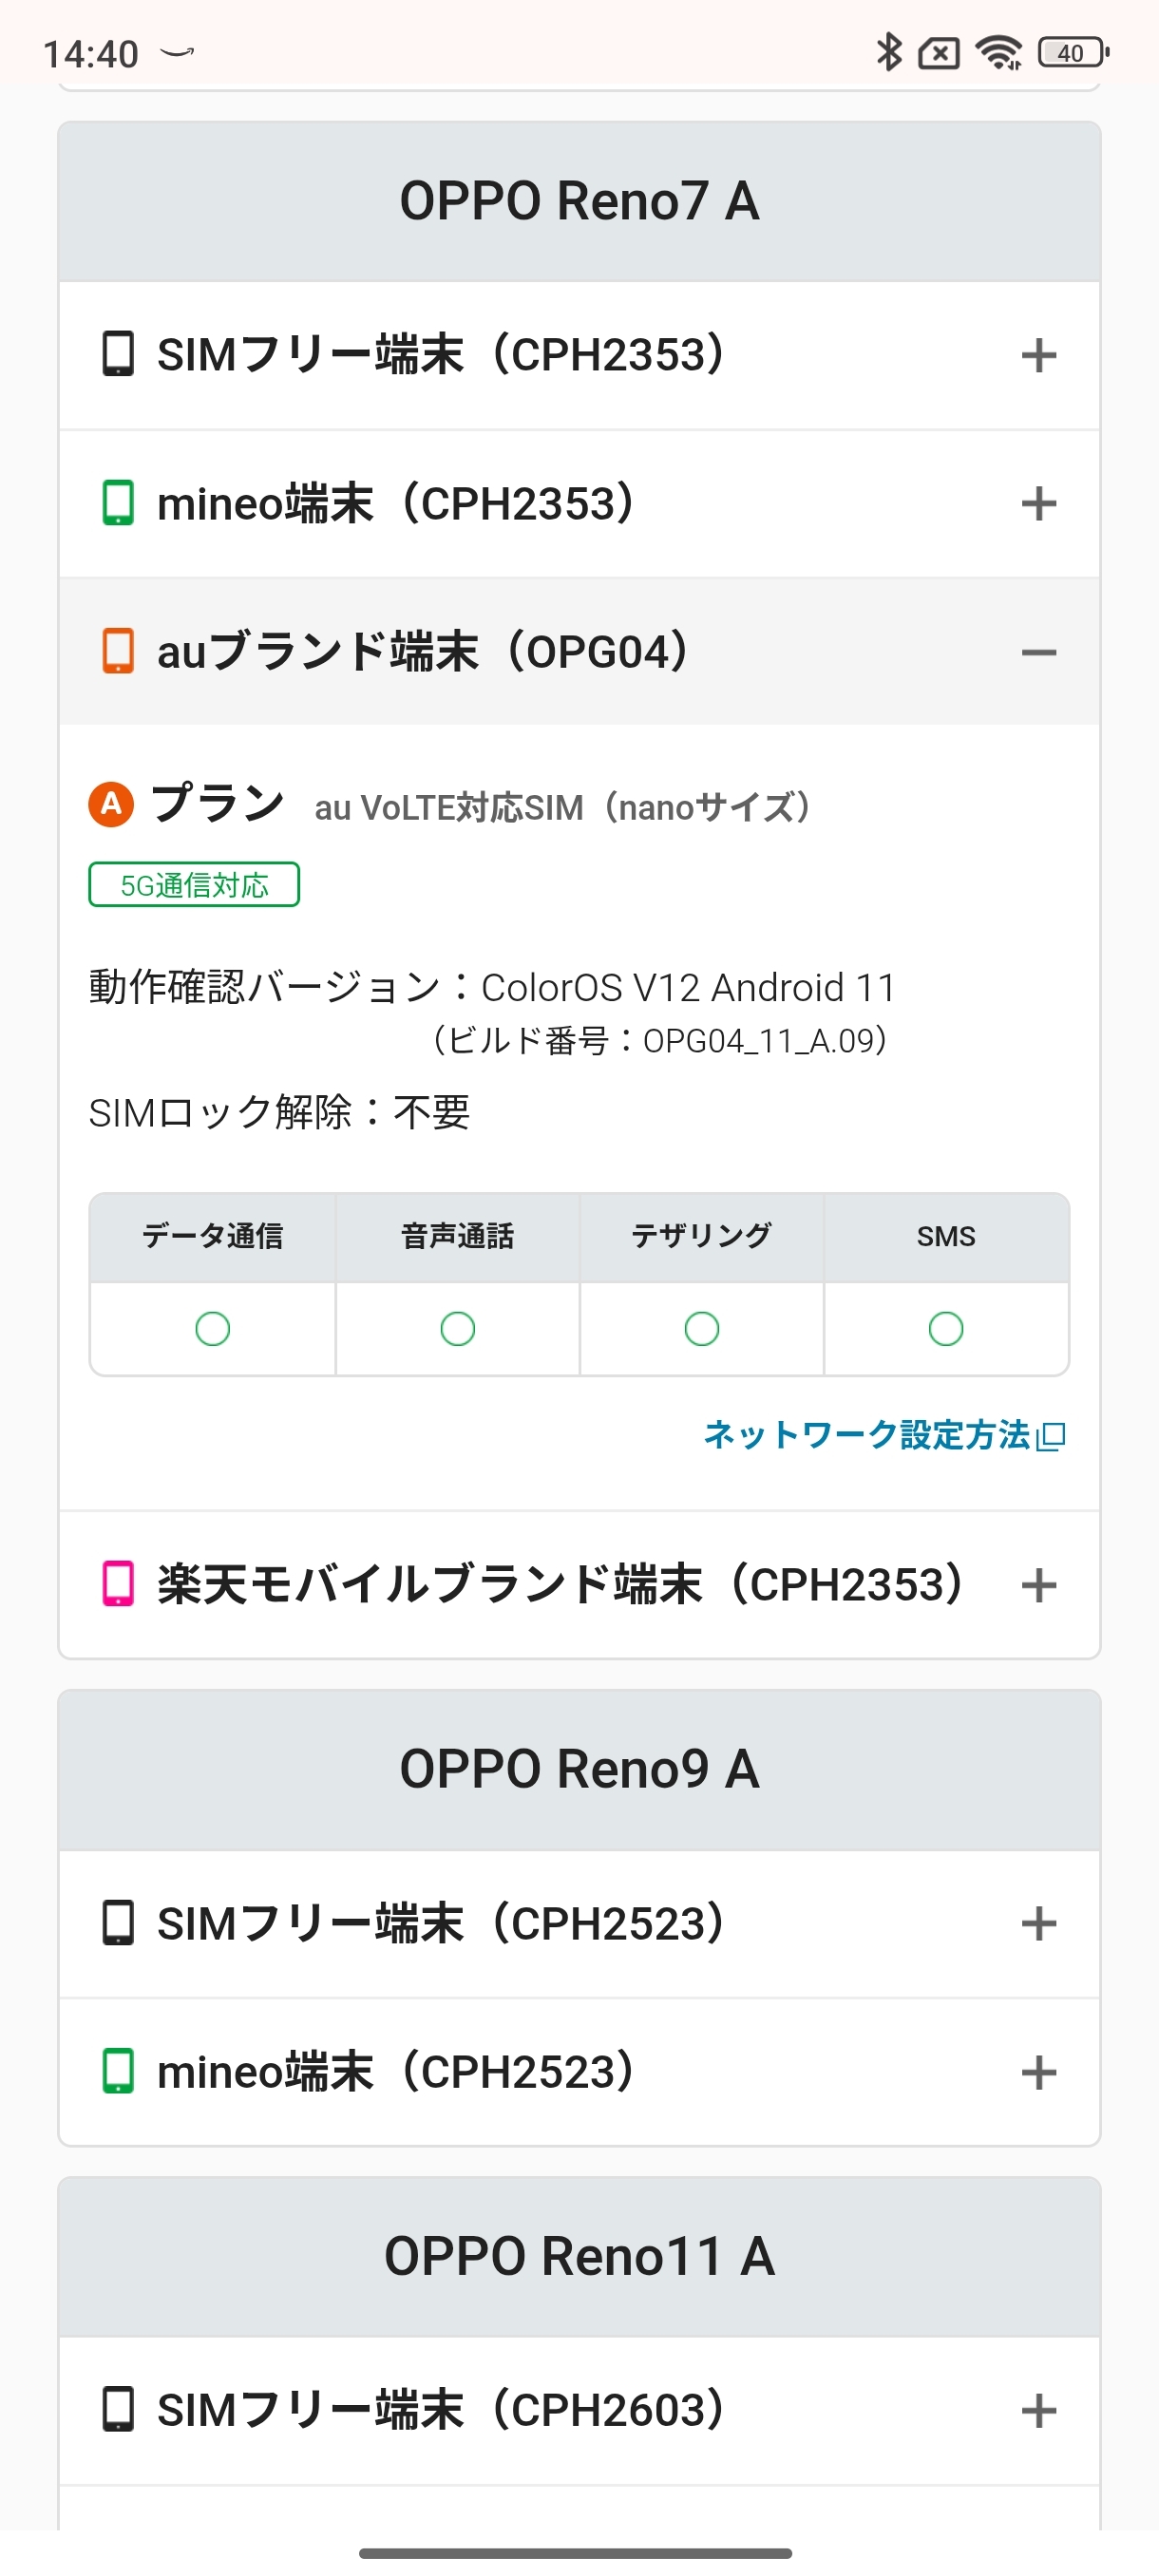Click the orange A plan badge
1159x2576 pixels.
[x=111, y=804]
